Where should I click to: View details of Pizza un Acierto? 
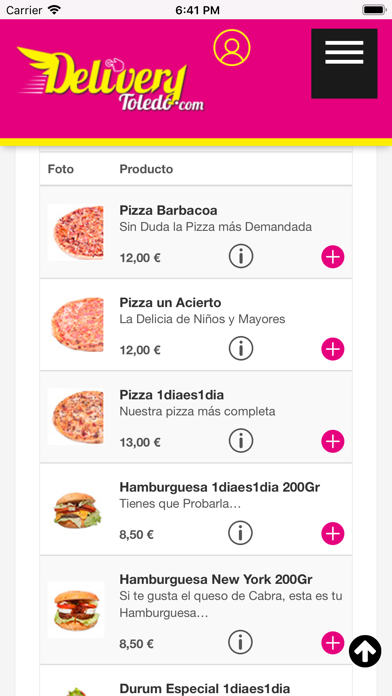241,348
